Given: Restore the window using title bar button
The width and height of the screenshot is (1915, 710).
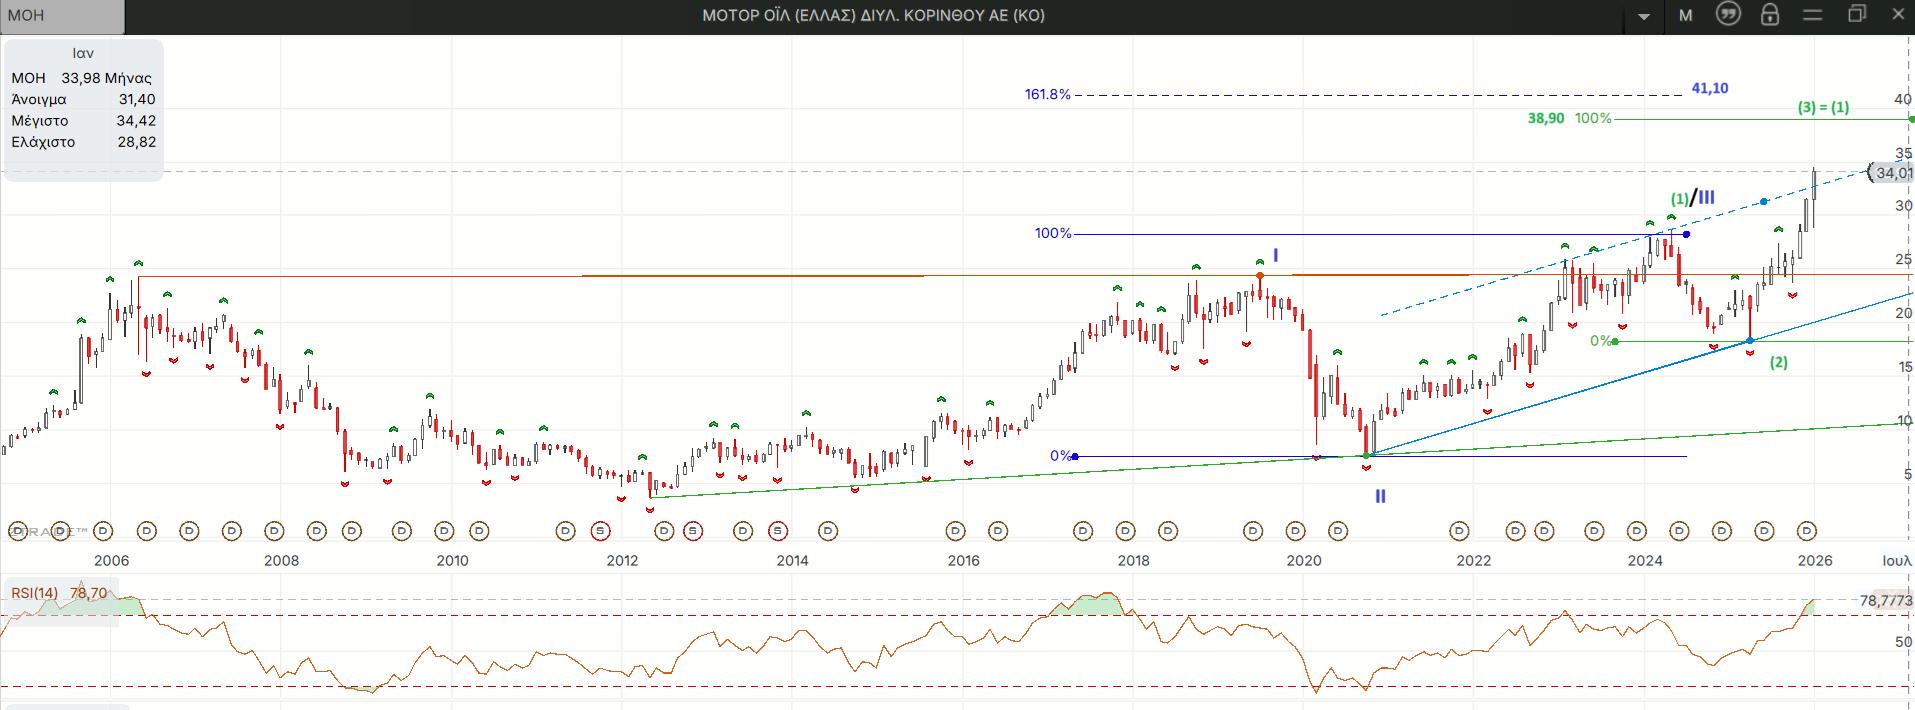Looking at the screenshot, I should [1856, 14].
